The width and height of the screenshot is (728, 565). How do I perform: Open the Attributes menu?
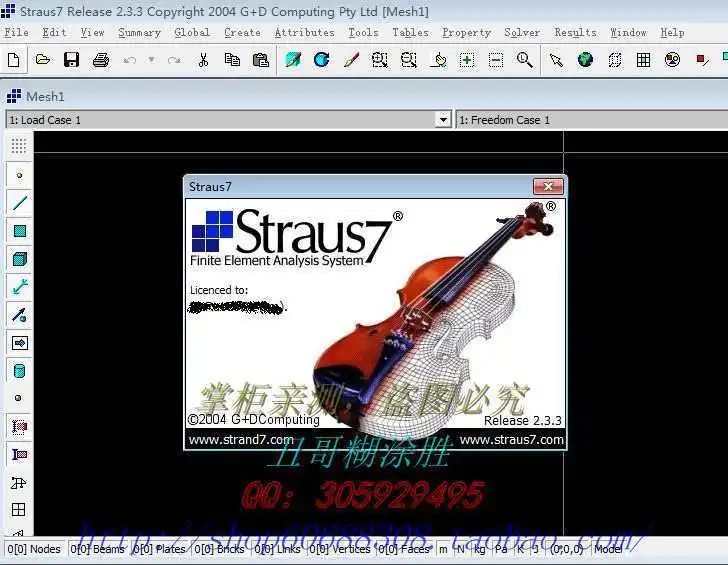(304, 32)
